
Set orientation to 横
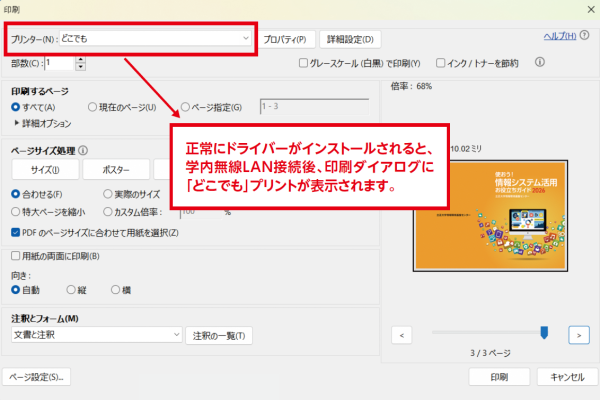113,289
